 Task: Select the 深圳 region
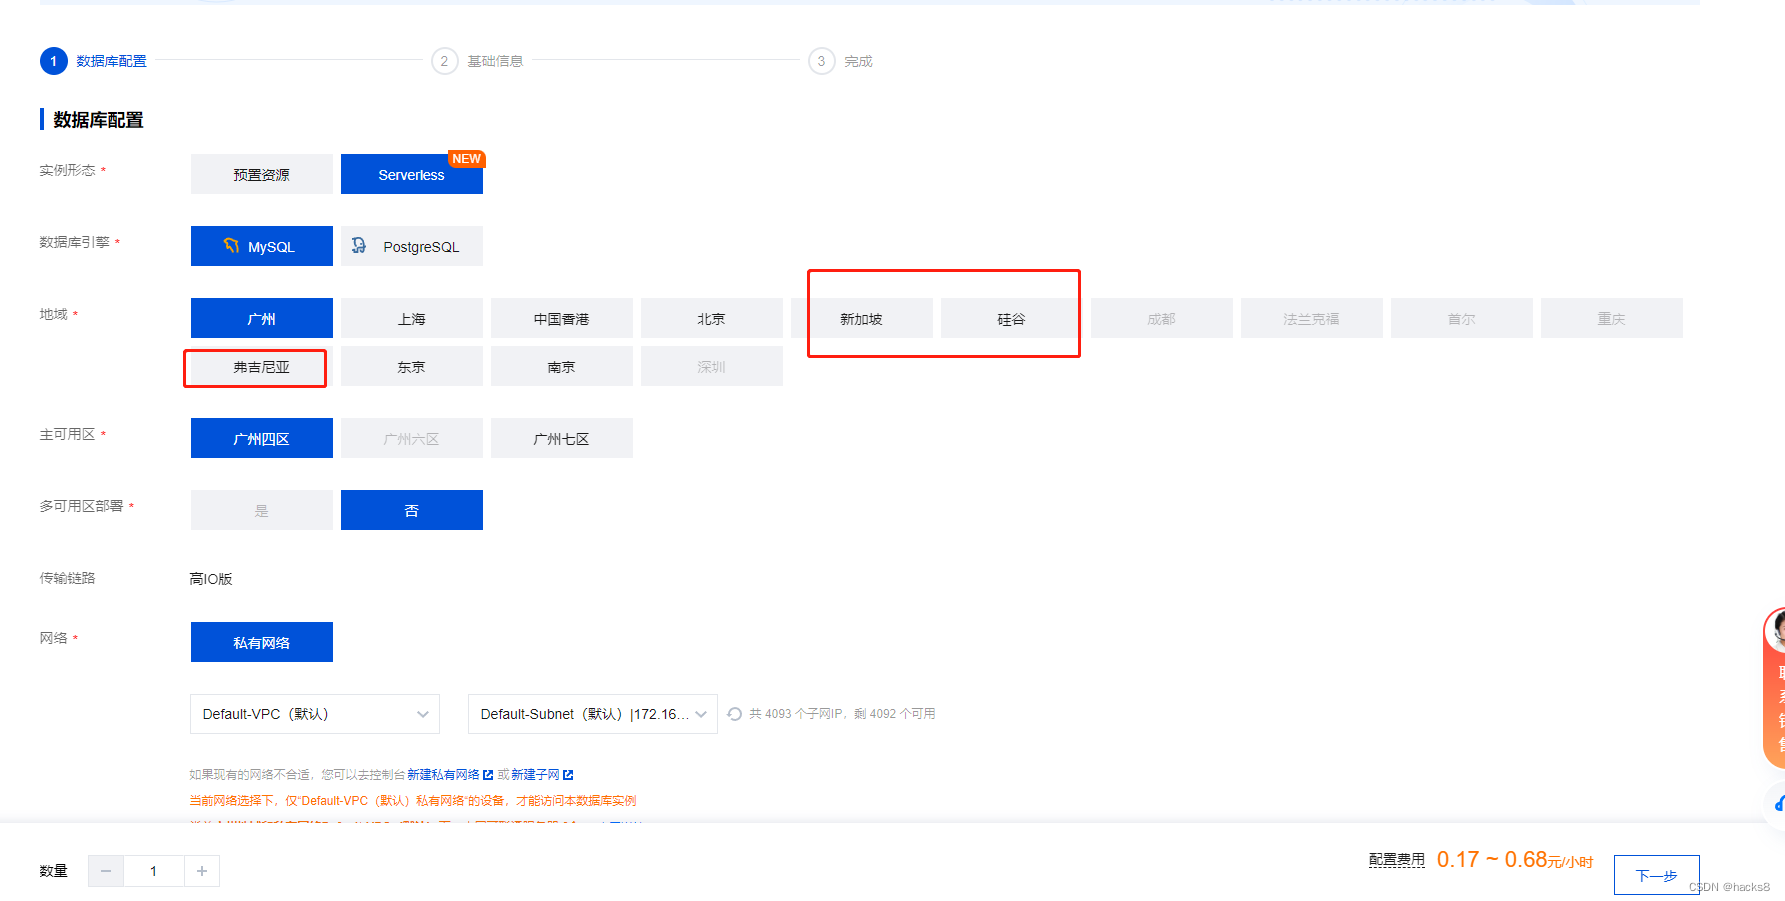tap(711, 366)
